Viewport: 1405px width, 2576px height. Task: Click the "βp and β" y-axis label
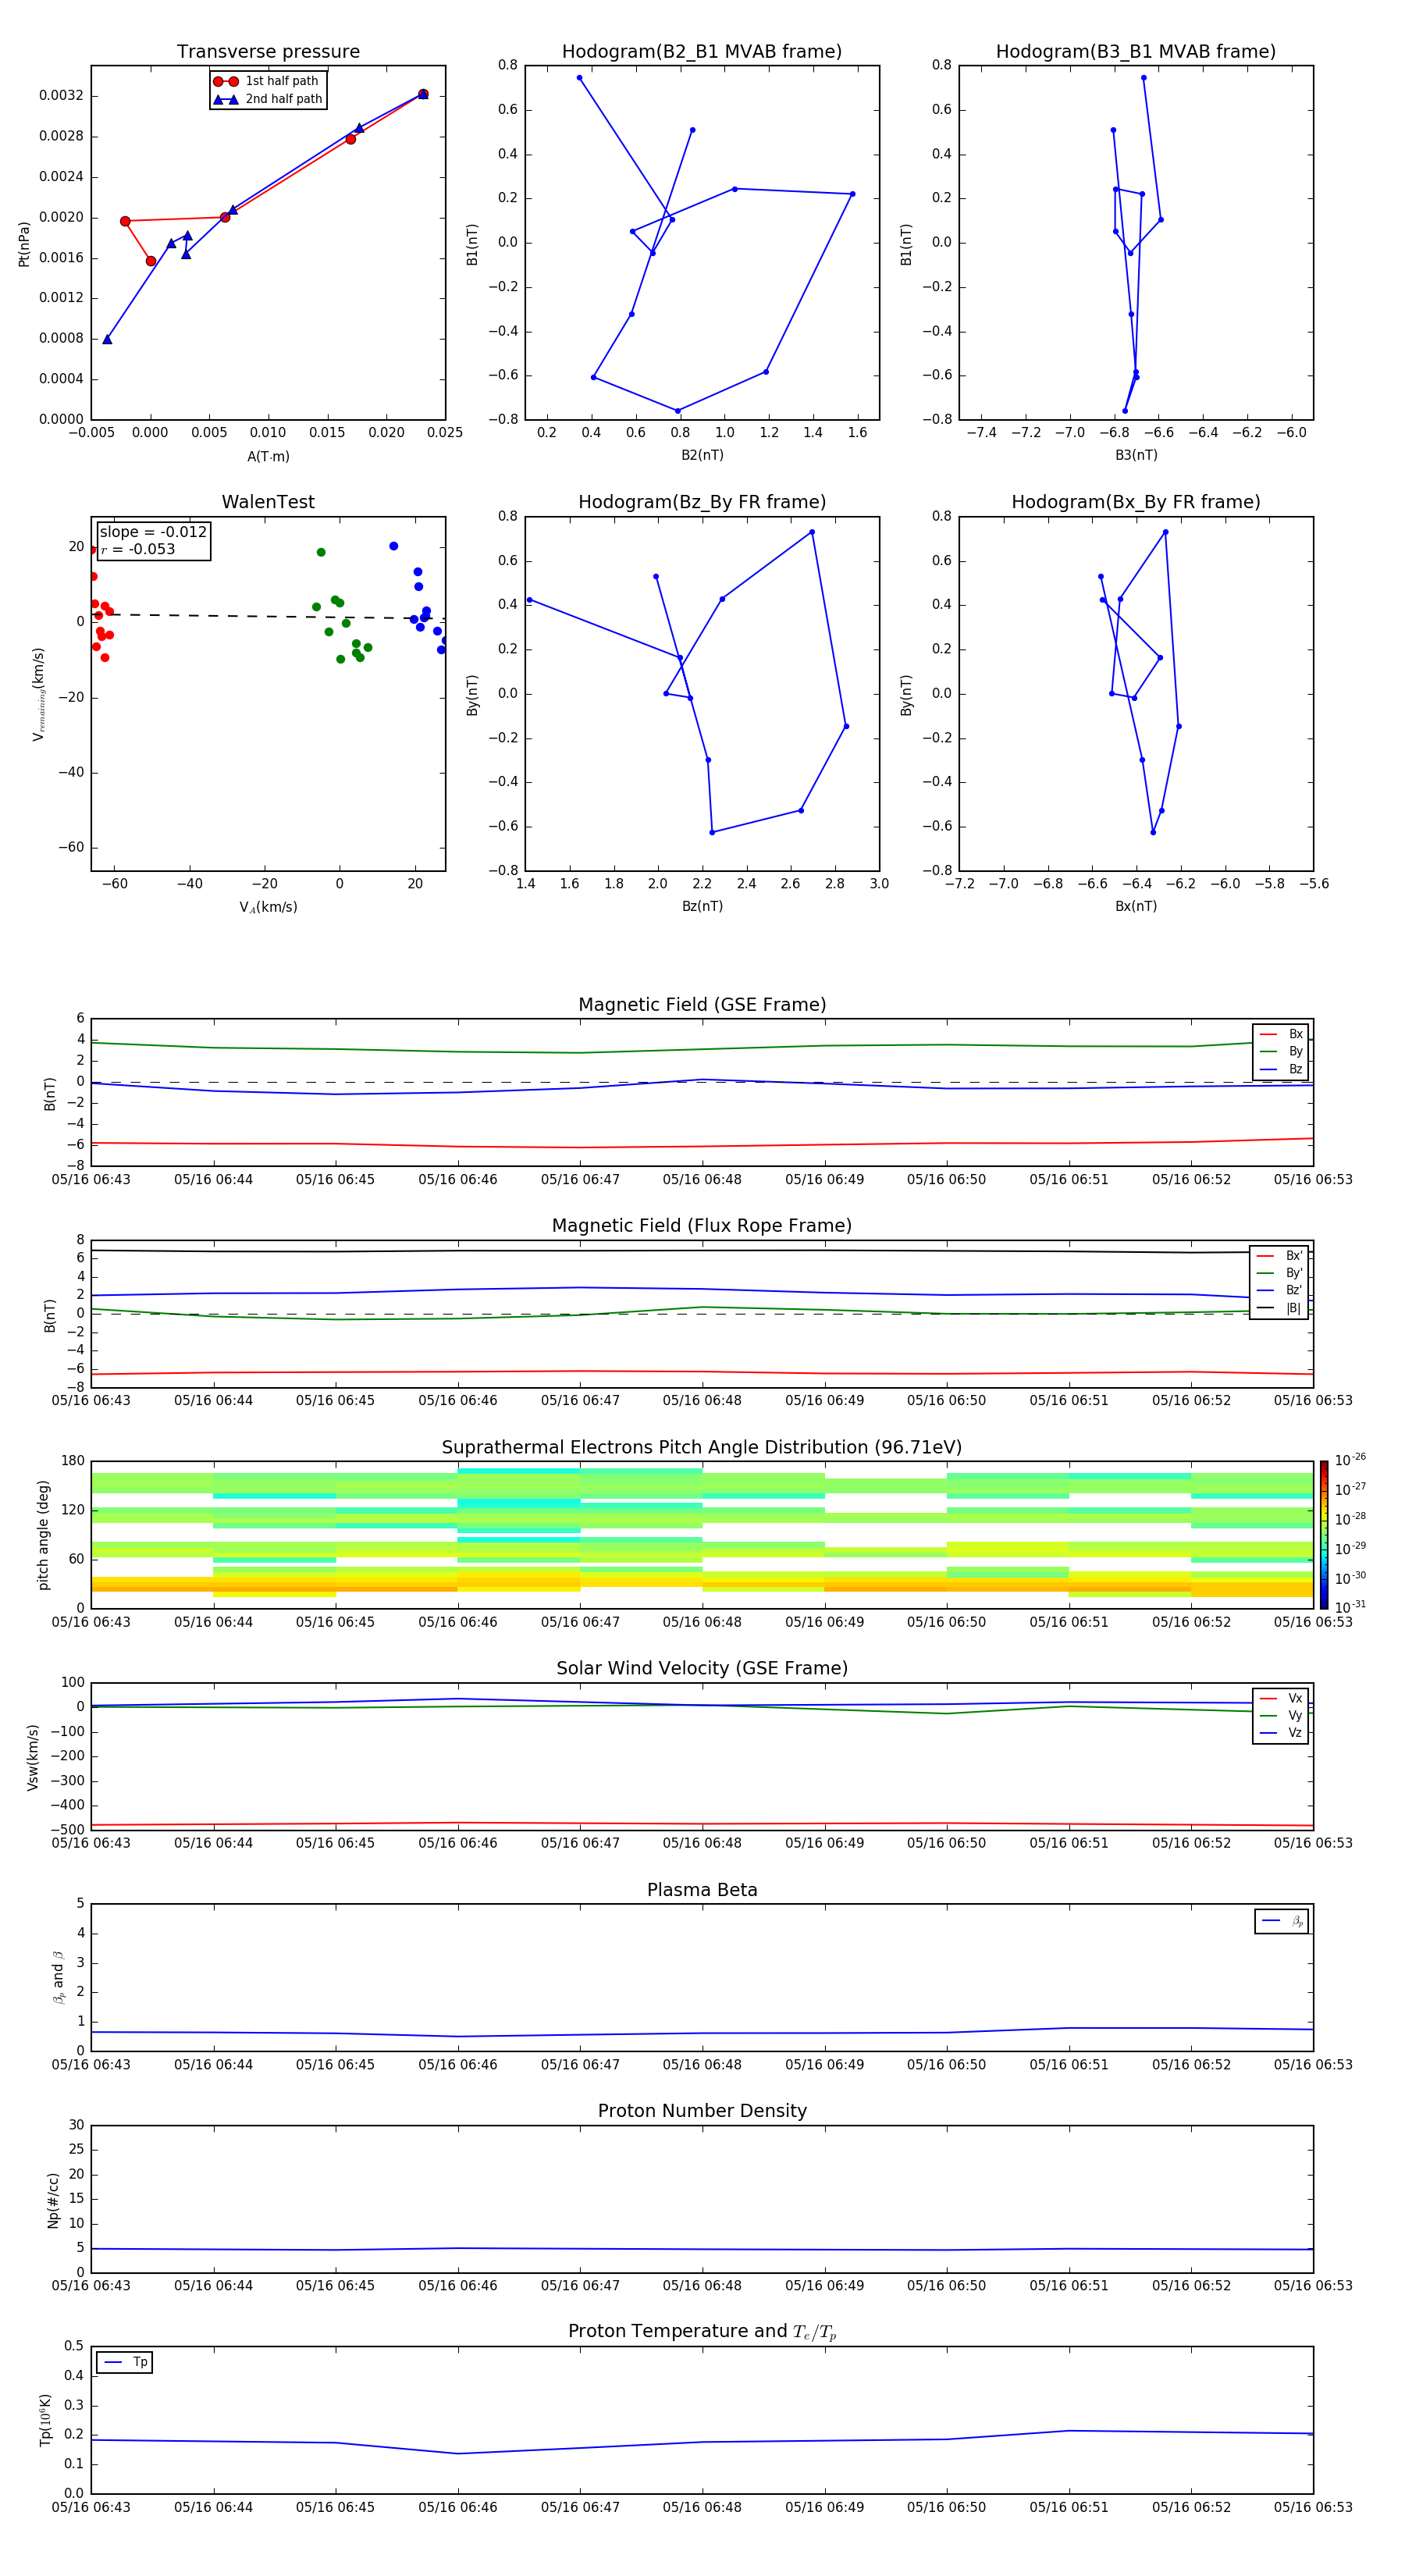coord(58,1977)
